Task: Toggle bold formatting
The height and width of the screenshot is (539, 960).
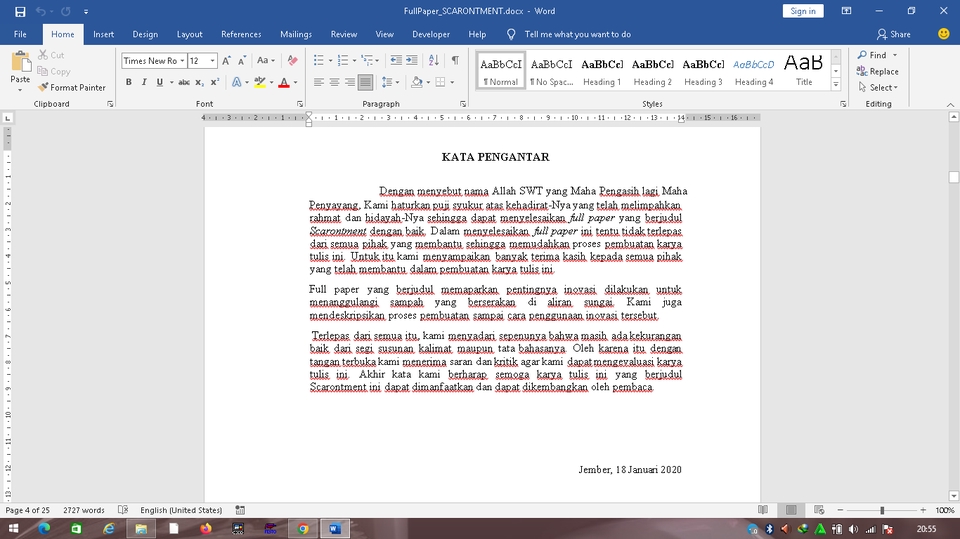Action: 129,82
